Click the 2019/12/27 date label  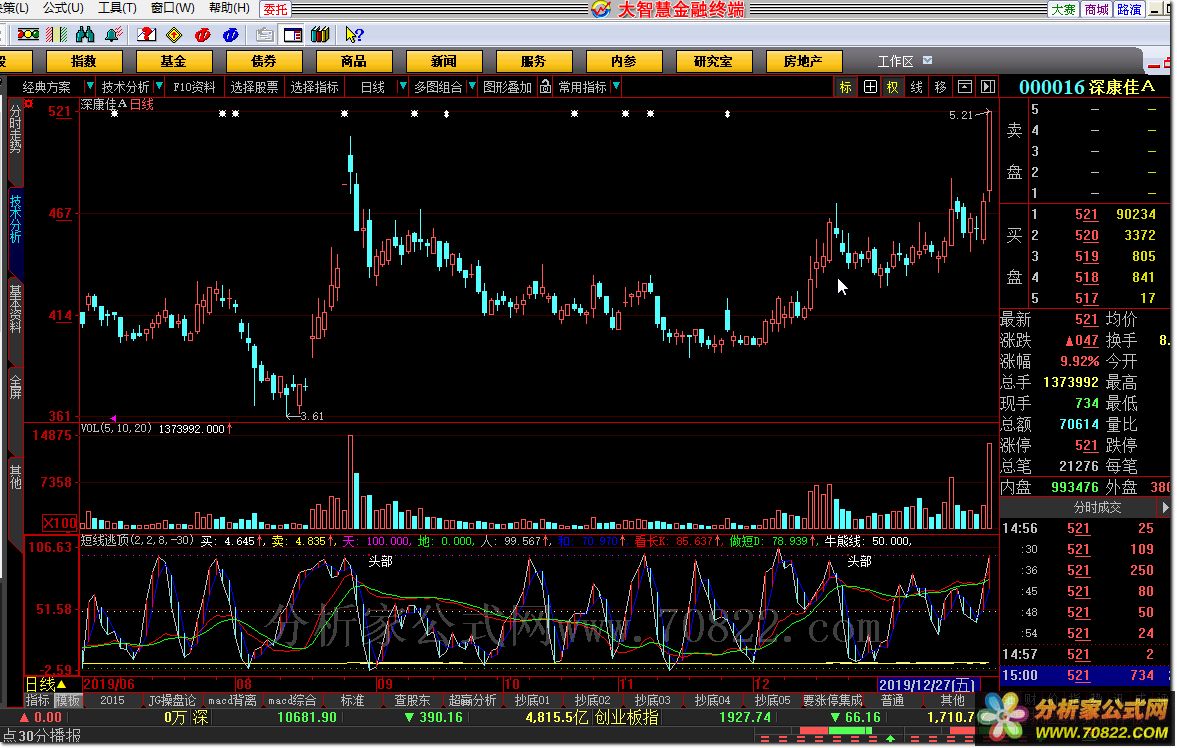click(x=928, y=685)
